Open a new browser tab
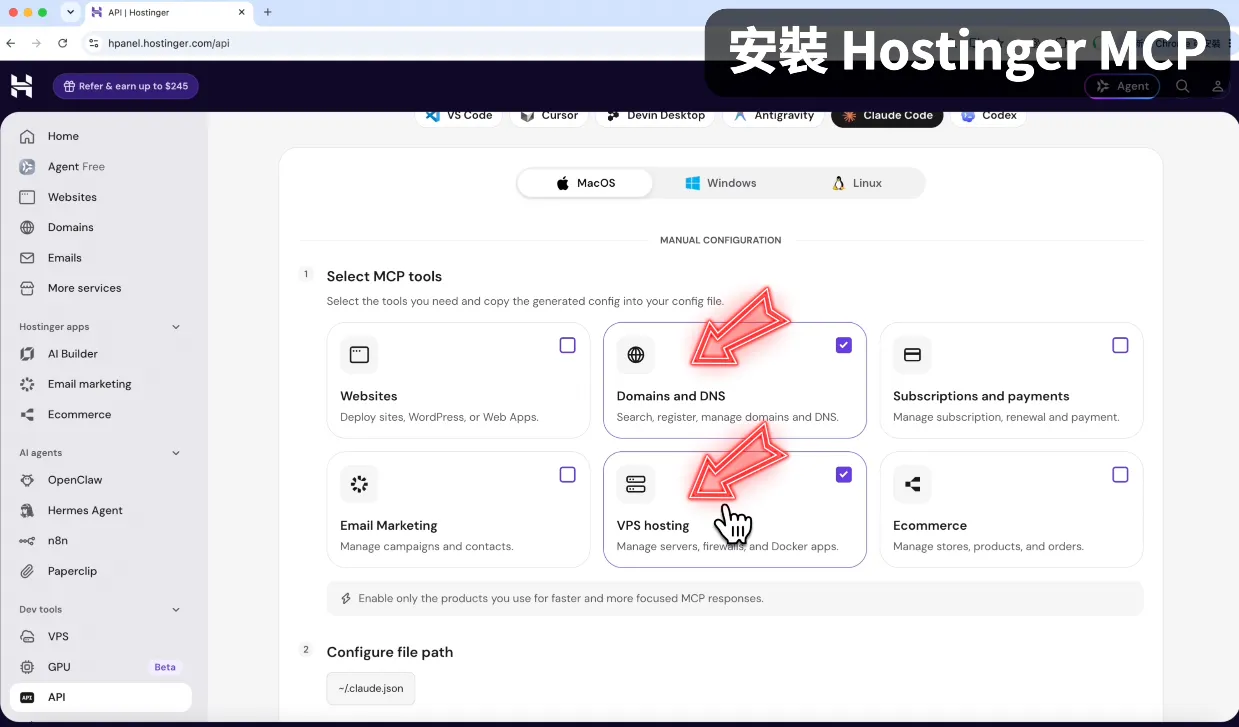 click(x=268, y=12)
